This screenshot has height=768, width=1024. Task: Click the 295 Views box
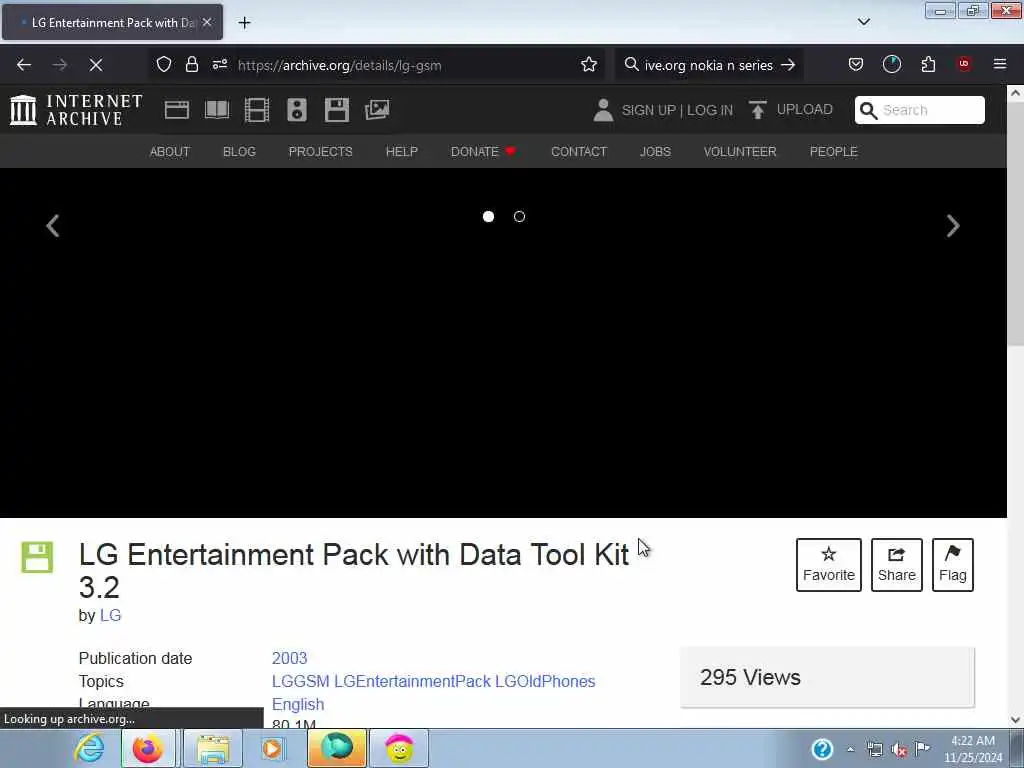827,677
